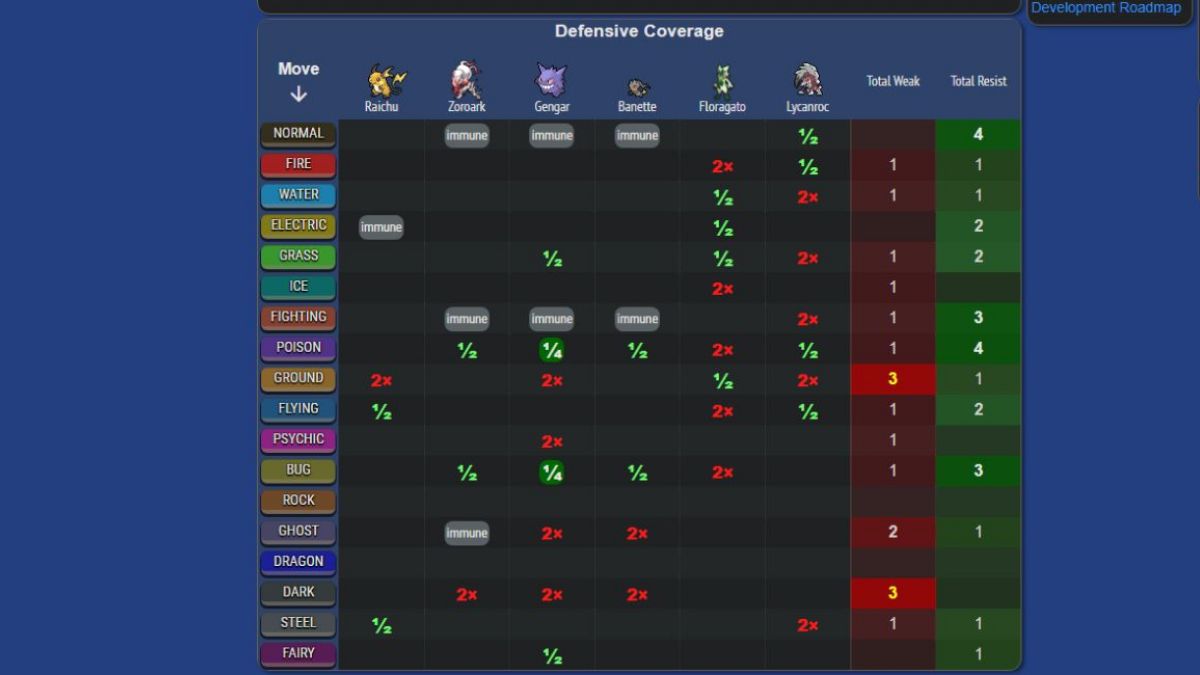1200x675 pixels.
Task: Click the Banette sprite icon
Action: point(637,87)
